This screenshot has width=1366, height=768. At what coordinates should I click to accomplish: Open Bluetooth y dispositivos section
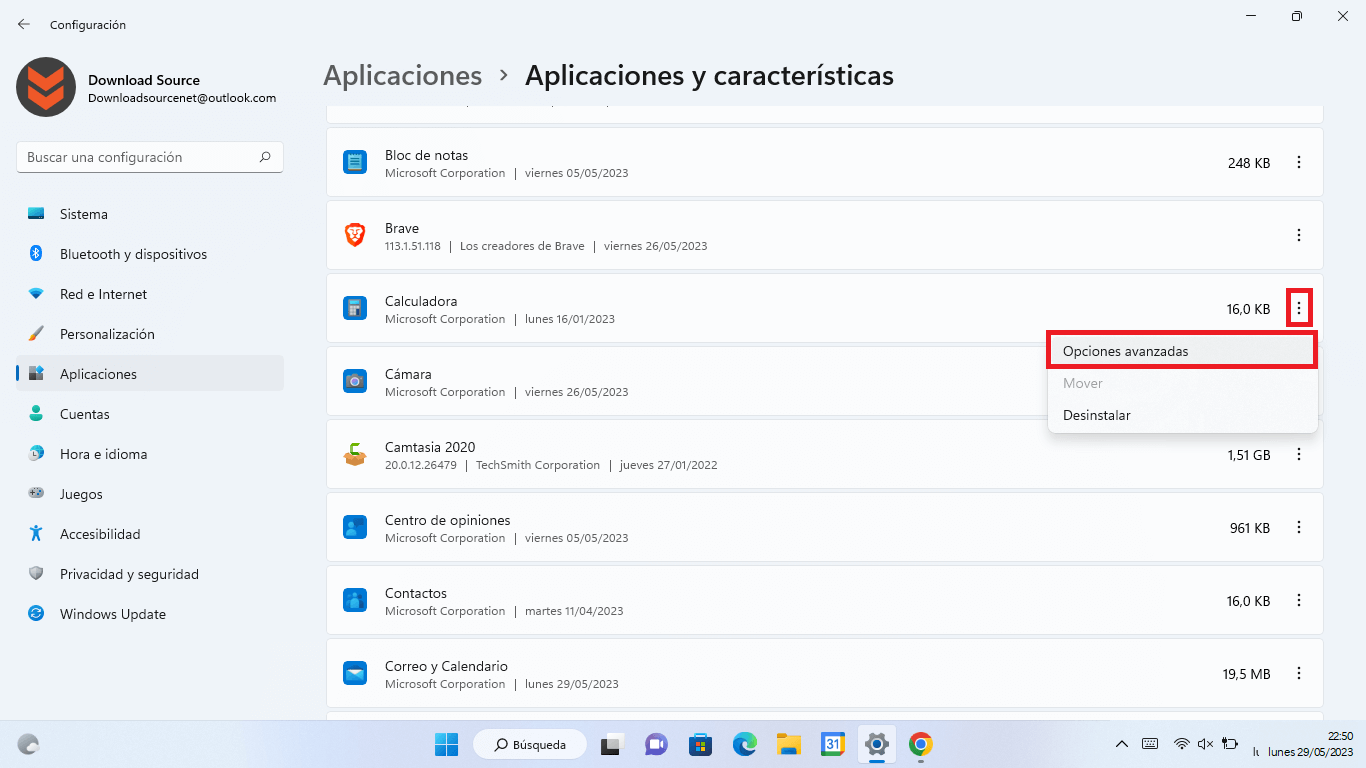150,254
